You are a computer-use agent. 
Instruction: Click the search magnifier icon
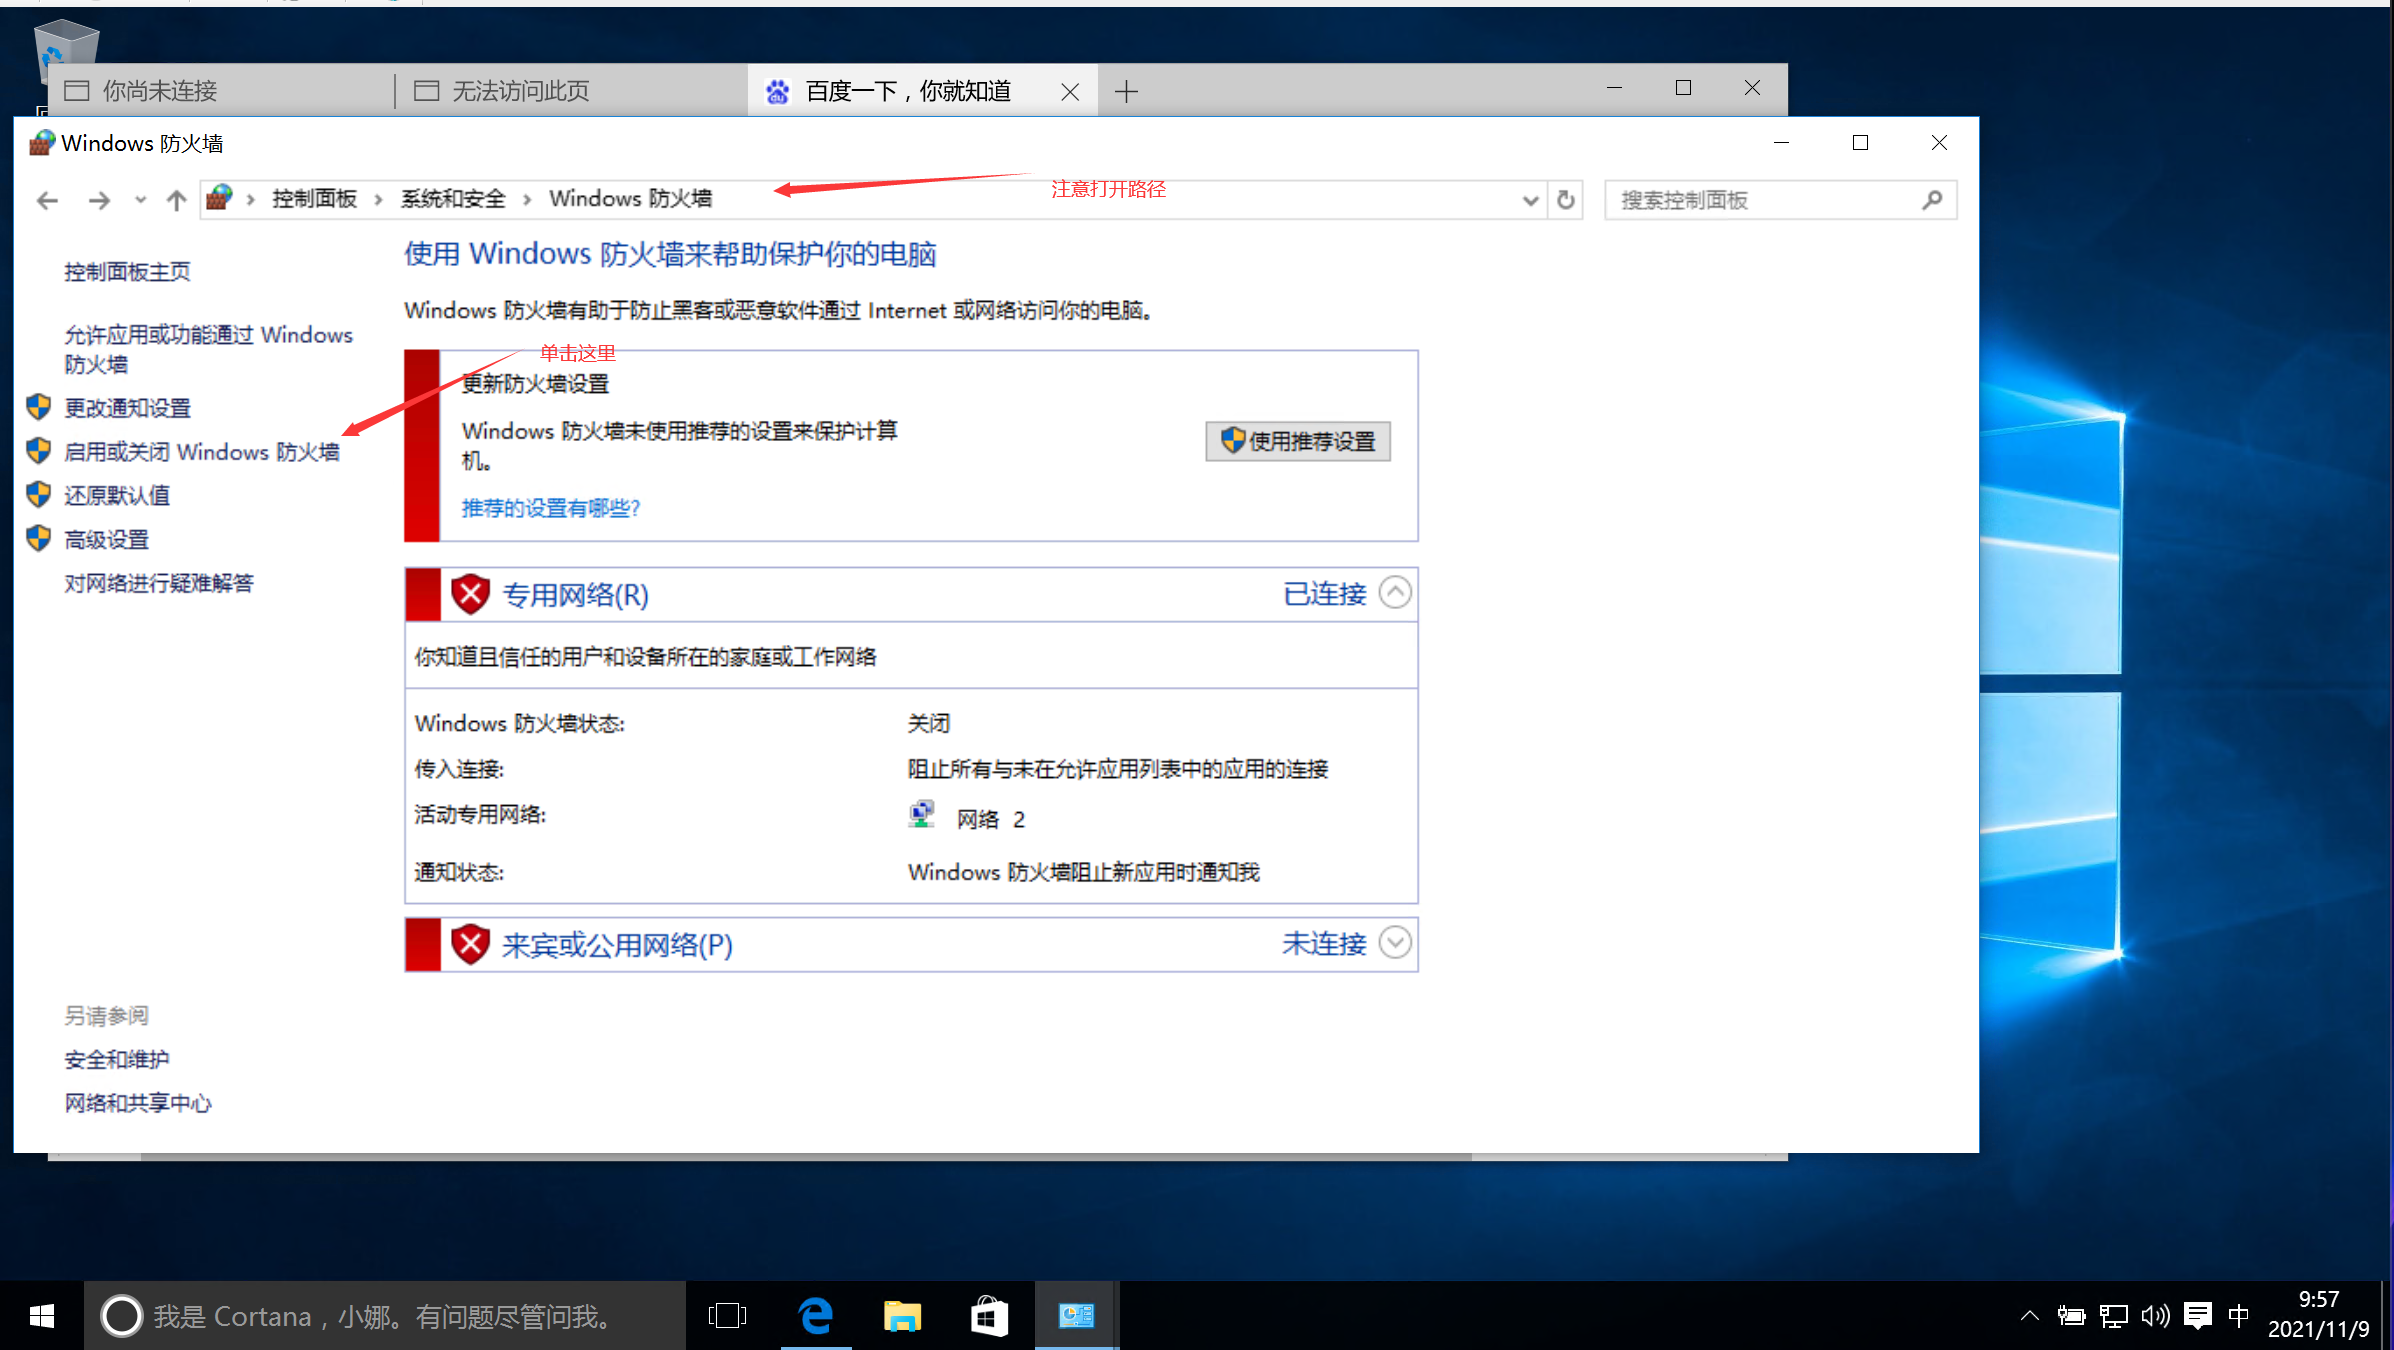point(1932,200)
